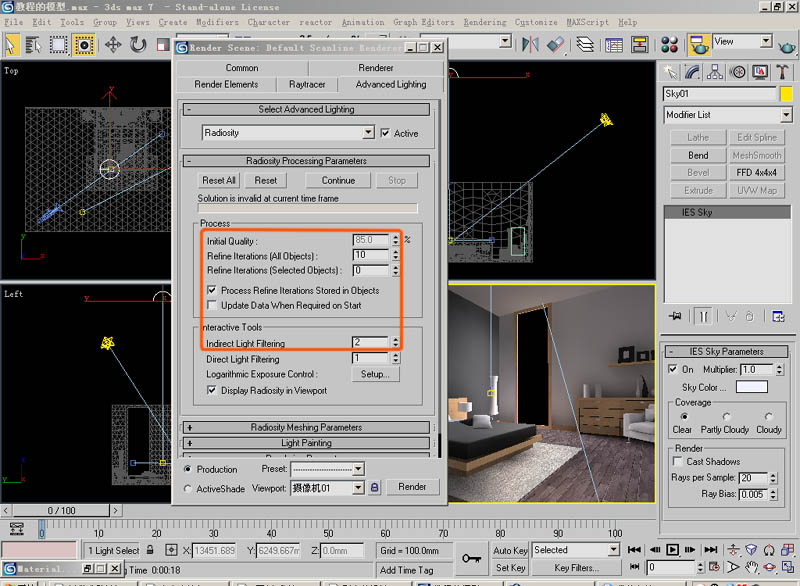Screen dimensions: 800x586
Task: Open the Layer Manager
Action: click(x=585, y=44)
